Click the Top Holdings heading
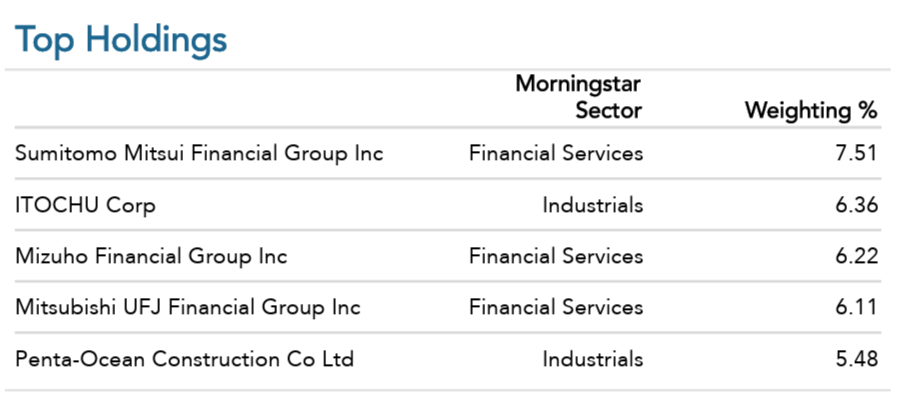The image size is (899, 398). tap(121, 40)
